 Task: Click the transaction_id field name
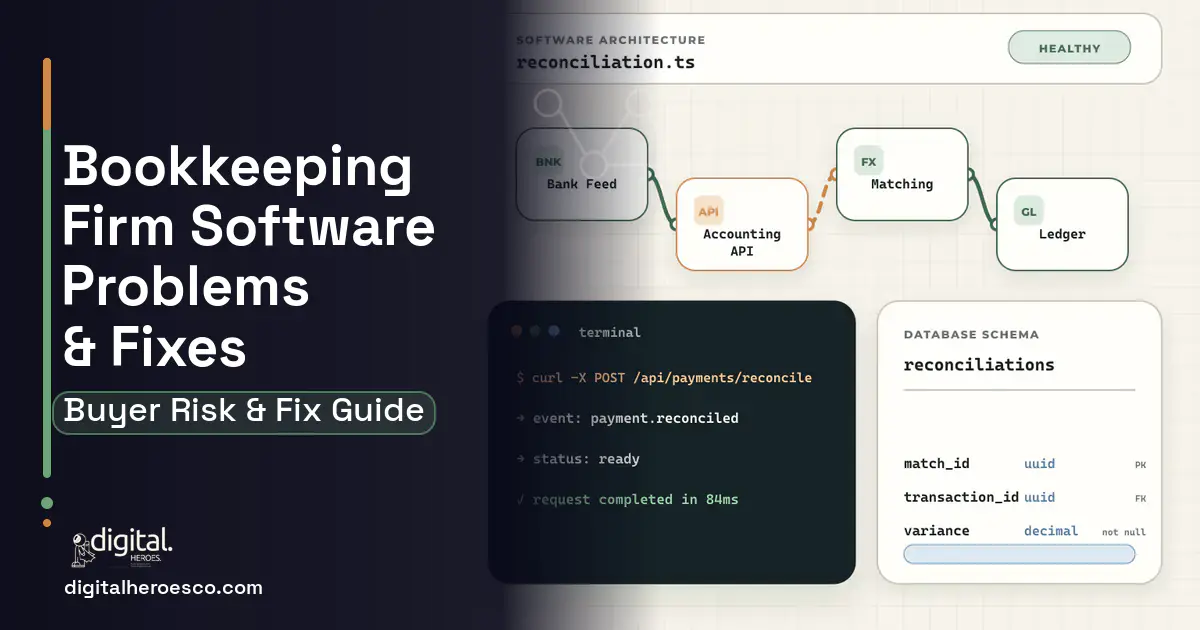[961, 498]
